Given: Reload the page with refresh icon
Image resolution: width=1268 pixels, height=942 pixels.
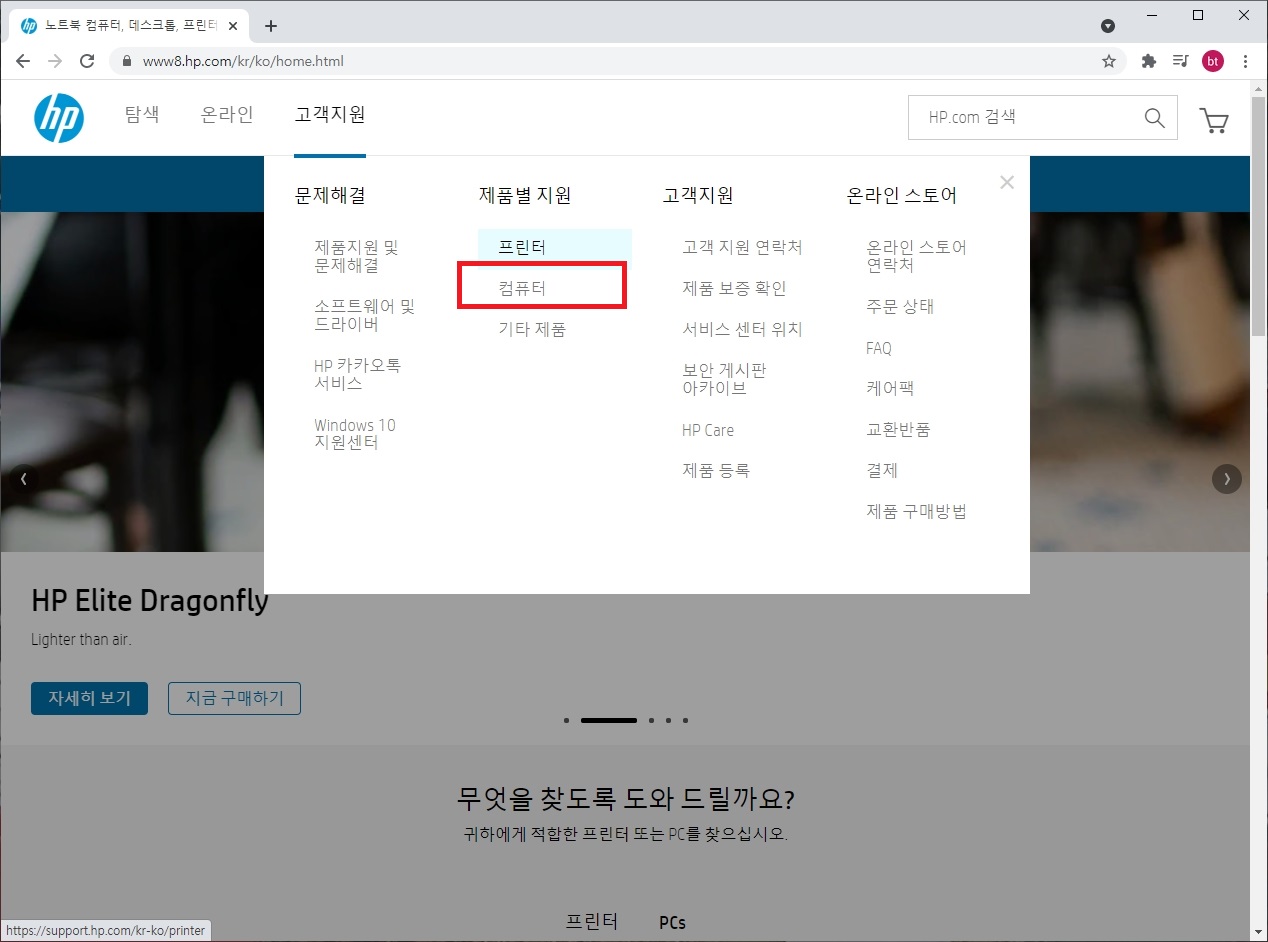Looking at the screenshot, I should pos(87,61).
